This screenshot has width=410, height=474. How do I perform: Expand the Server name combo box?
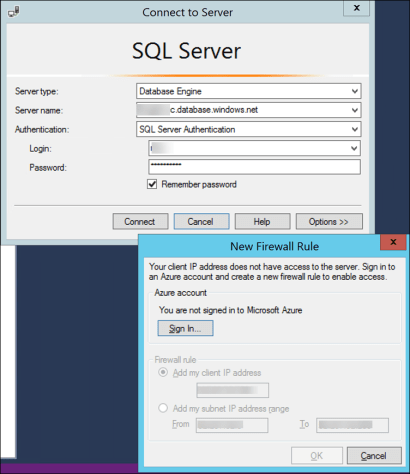click(x=355, y=110)
